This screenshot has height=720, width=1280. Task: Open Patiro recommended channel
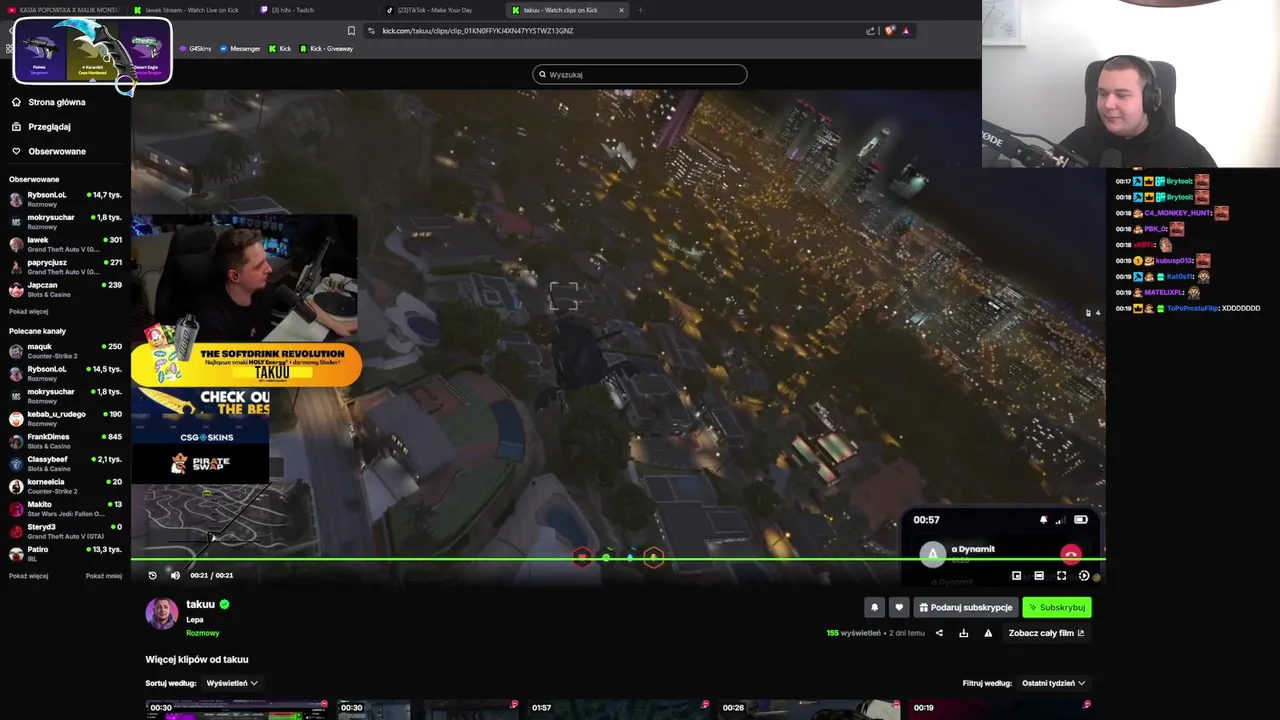(x=66, y=553)
